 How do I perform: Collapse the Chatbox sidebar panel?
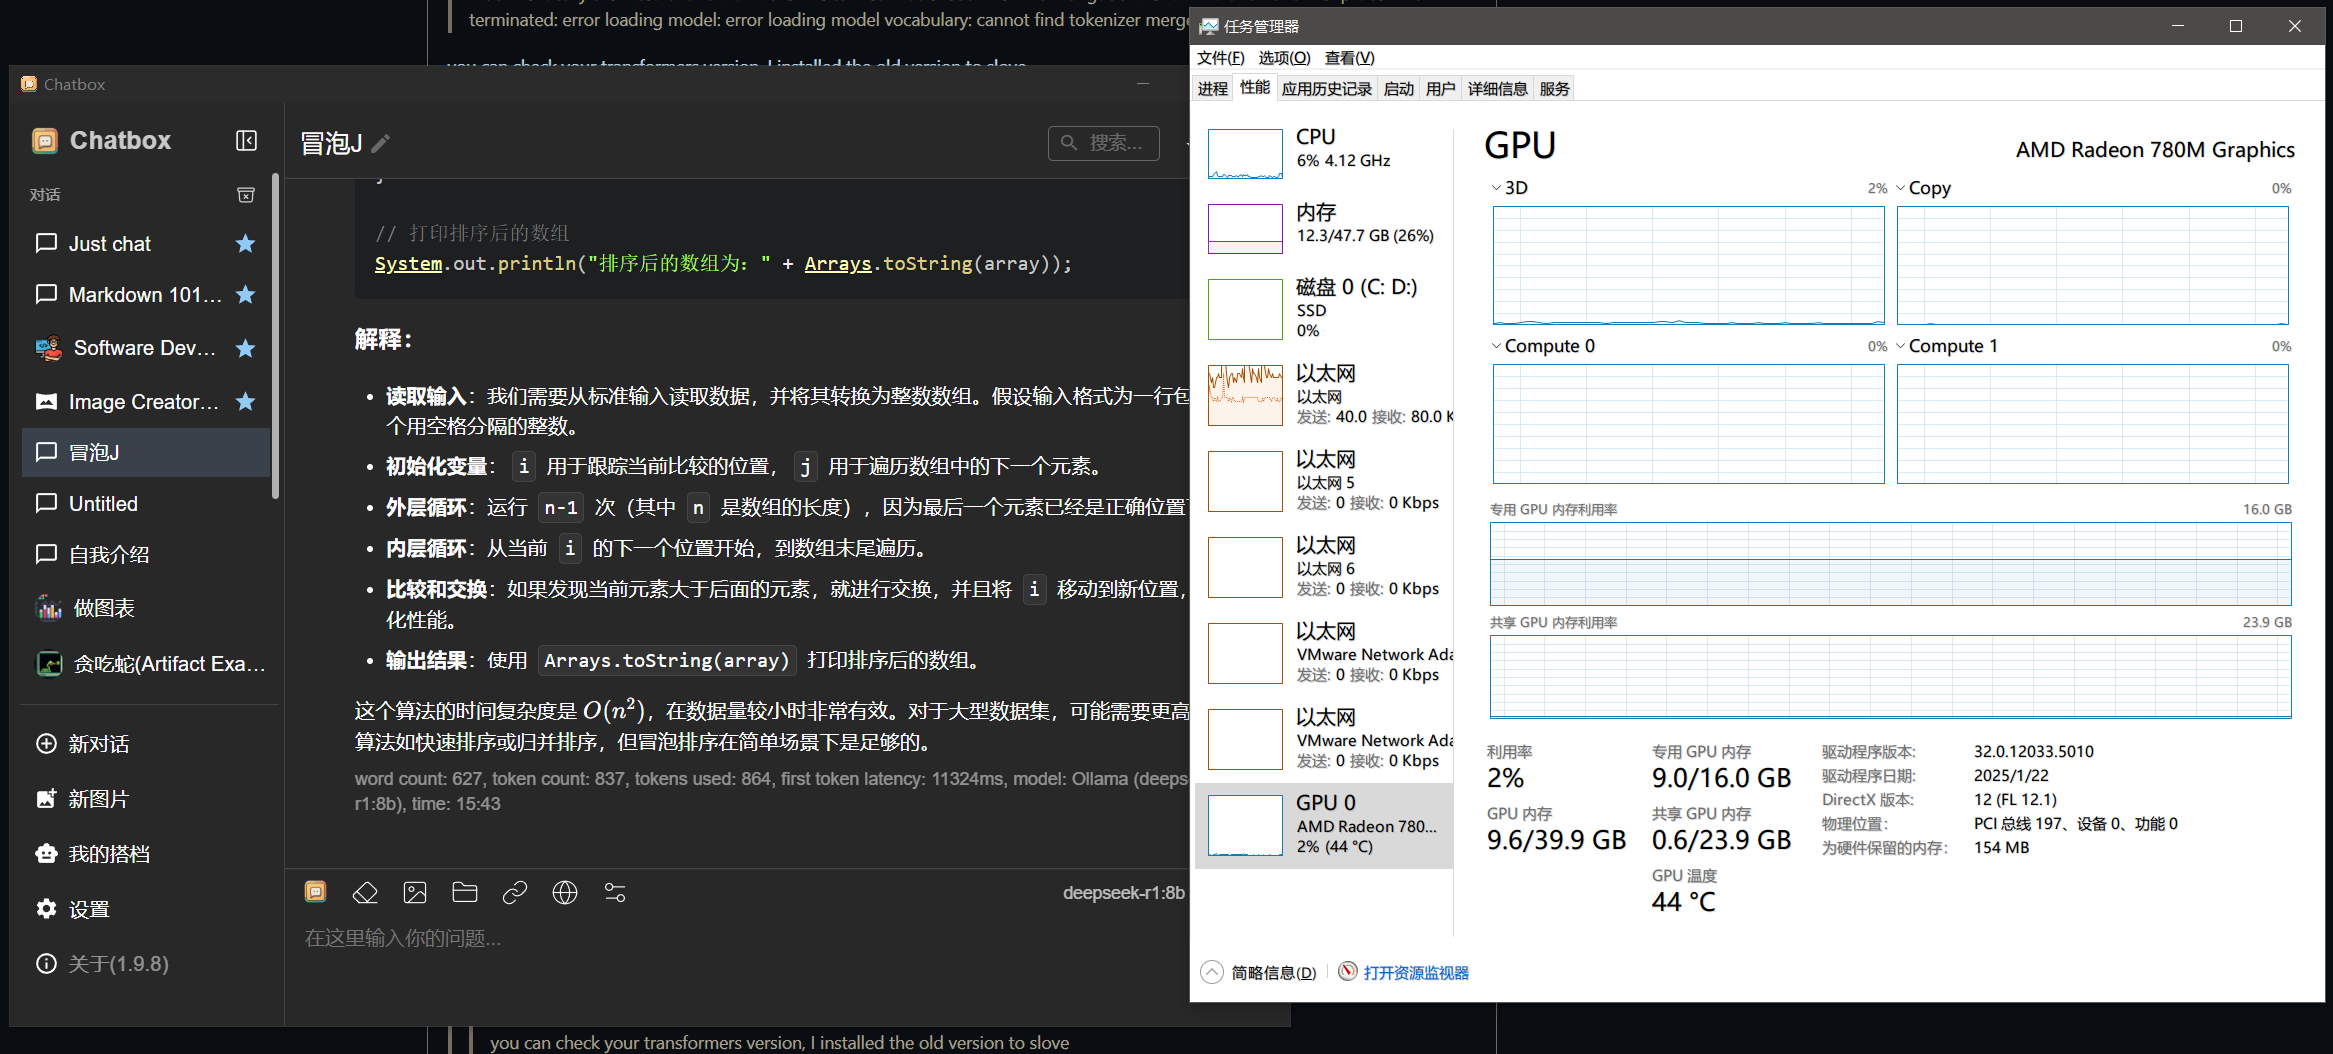pyautogui.click(x=246, y=140)
